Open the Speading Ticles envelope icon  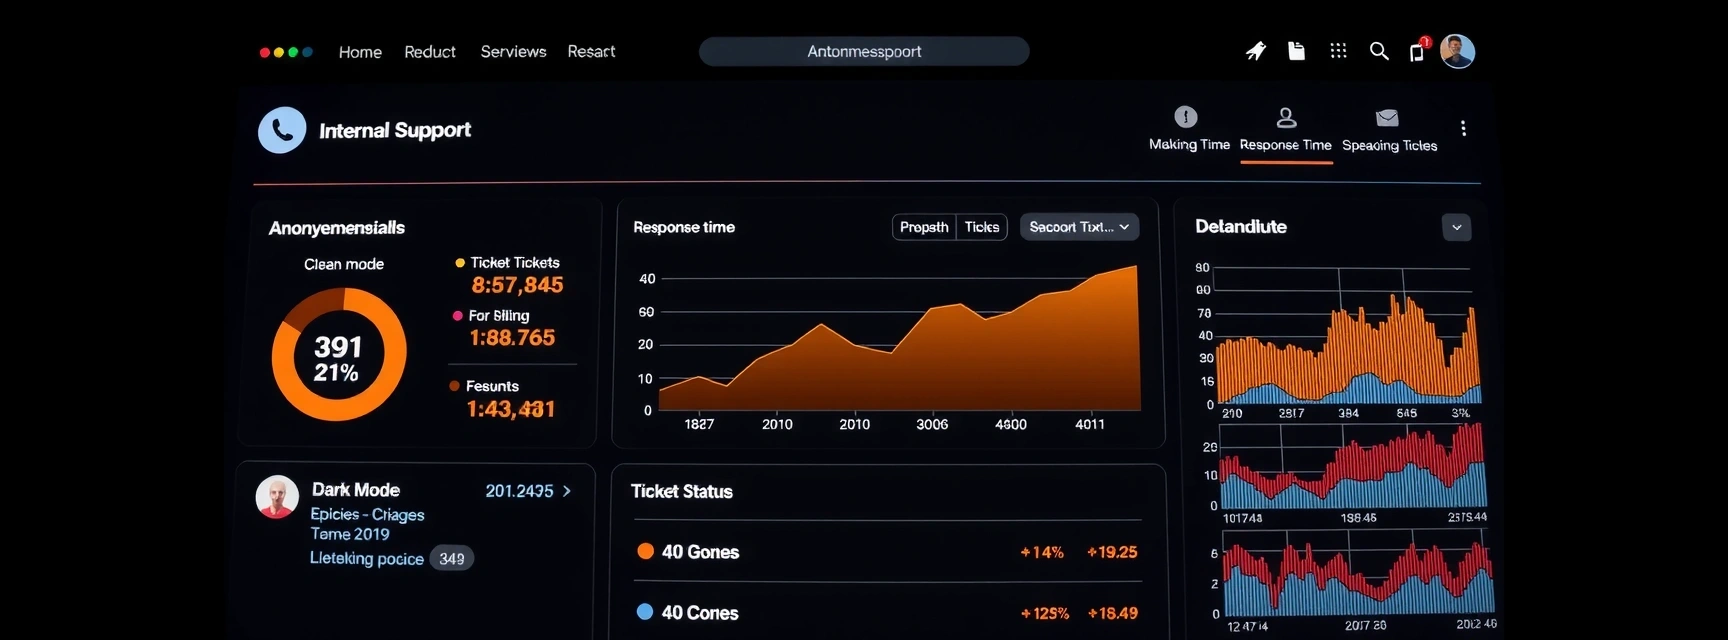tap(1387, 118)
